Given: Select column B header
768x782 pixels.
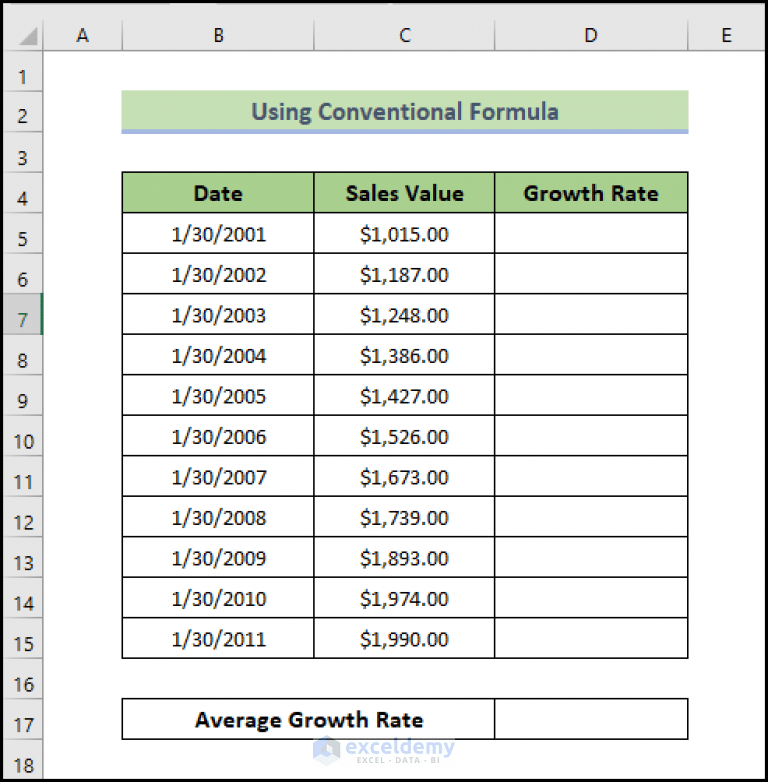Looking at the screenshot, I should click(218, 35).
